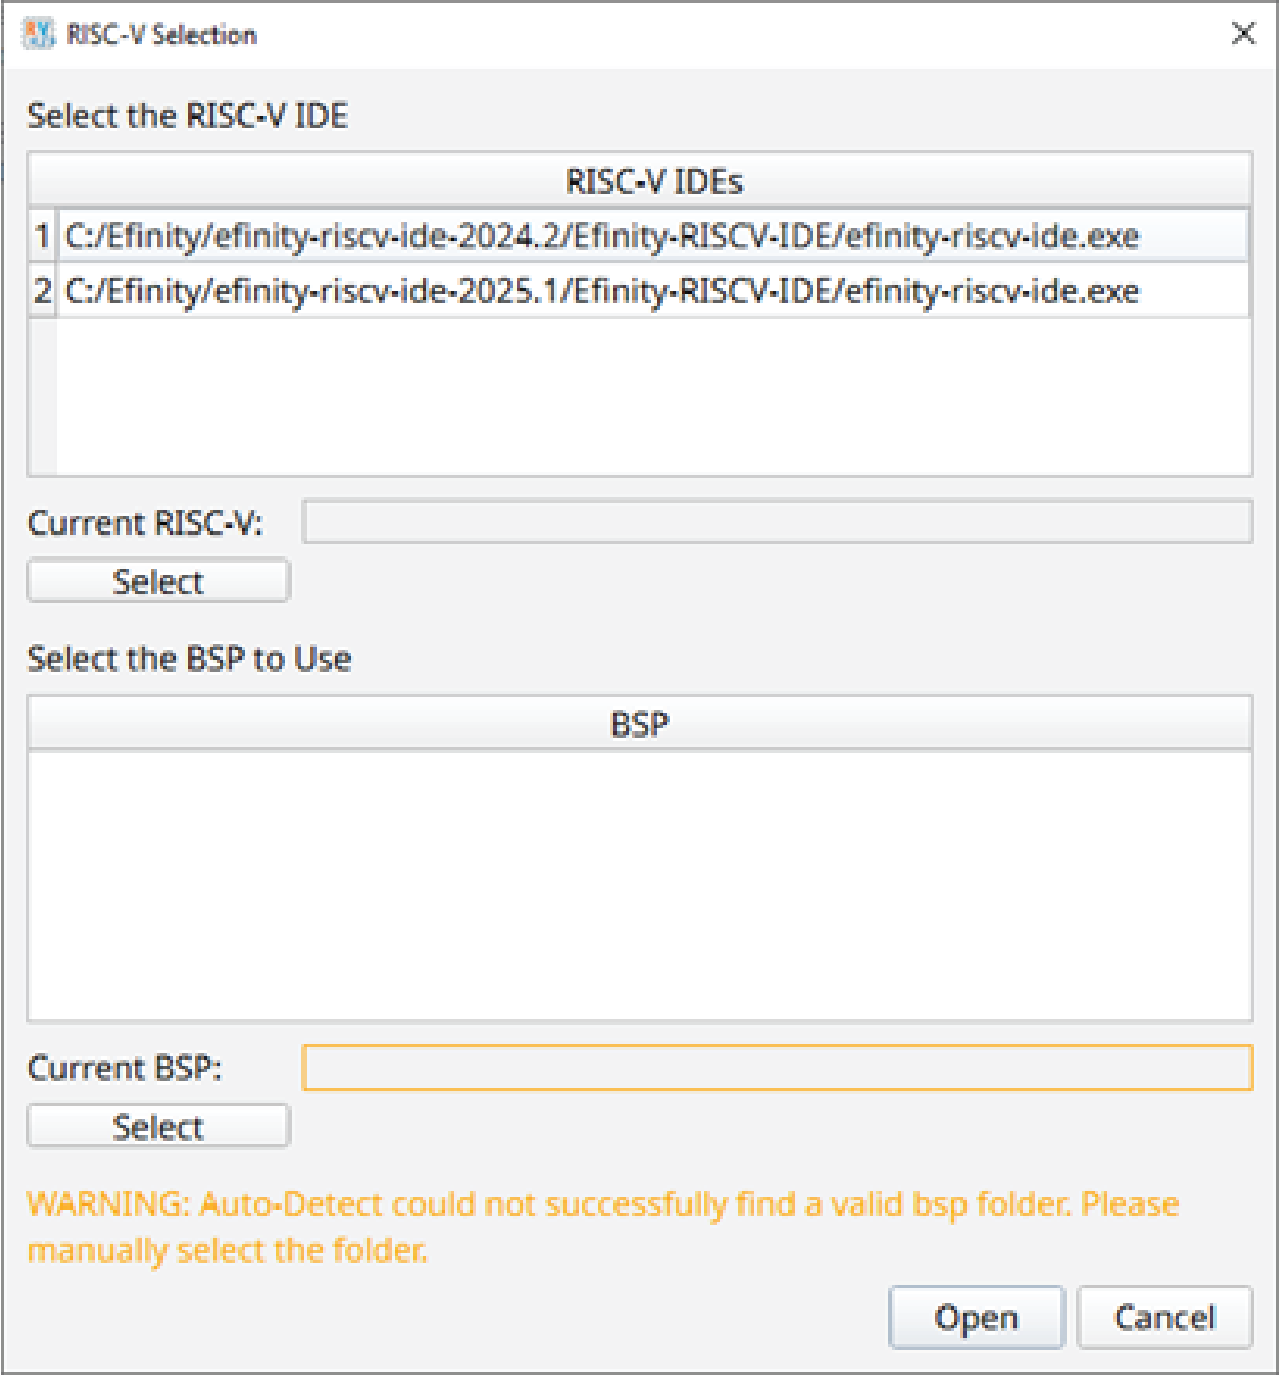This screenshot has width=1280, height=1376.
Task: Close the RISC-V Selection dialog
Action: (x=1243, y=34)
